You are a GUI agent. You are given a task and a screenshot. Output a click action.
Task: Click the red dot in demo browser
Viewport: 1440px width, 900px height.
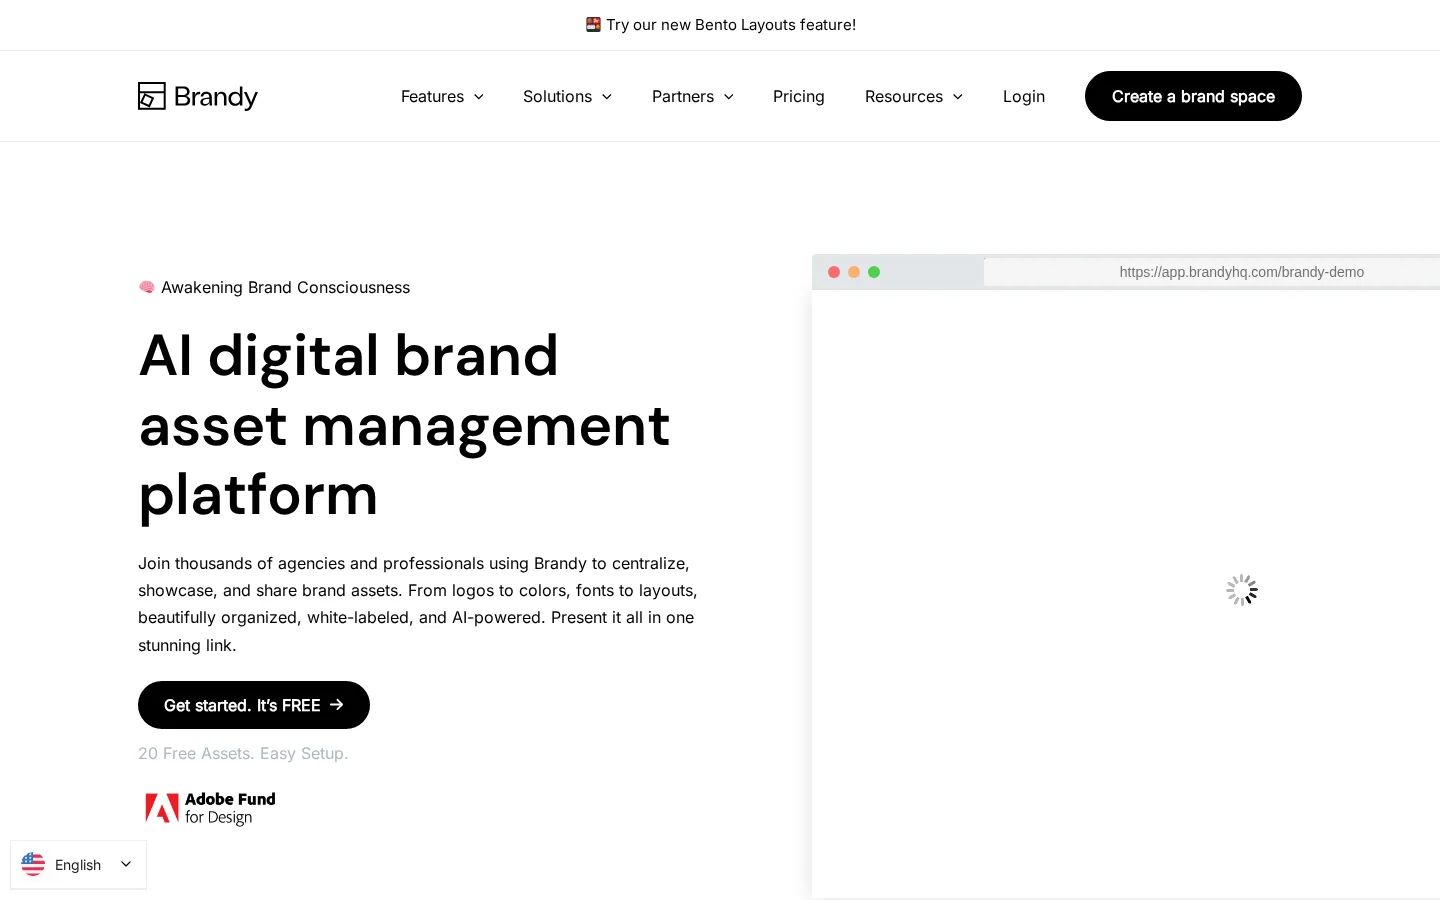(834, 272)
